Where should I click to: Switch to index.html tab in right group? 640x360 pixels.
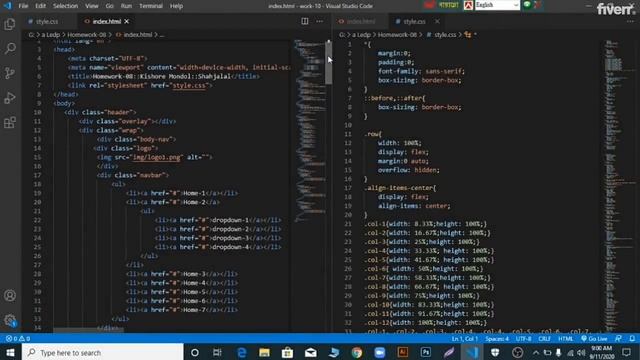(361, 21)
